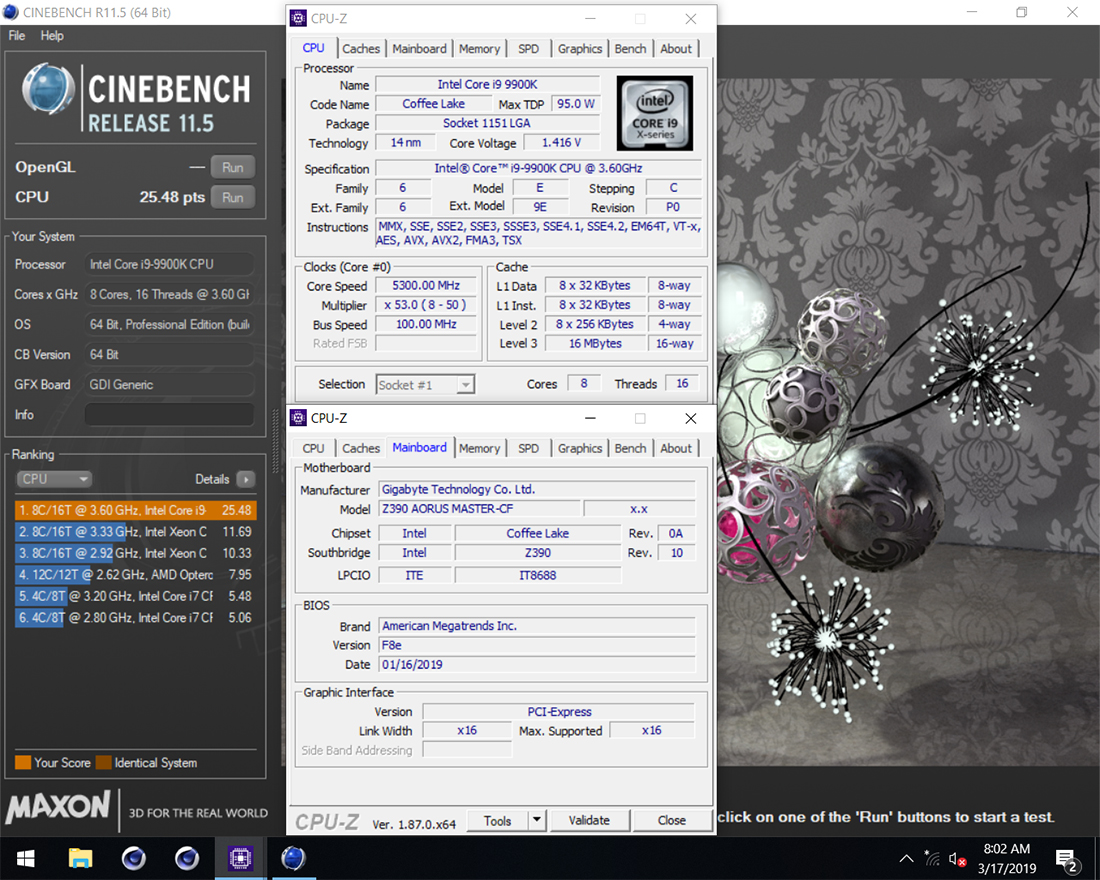Open the File menu in Cinebench
1100x880 pixels.
[17, 36]
